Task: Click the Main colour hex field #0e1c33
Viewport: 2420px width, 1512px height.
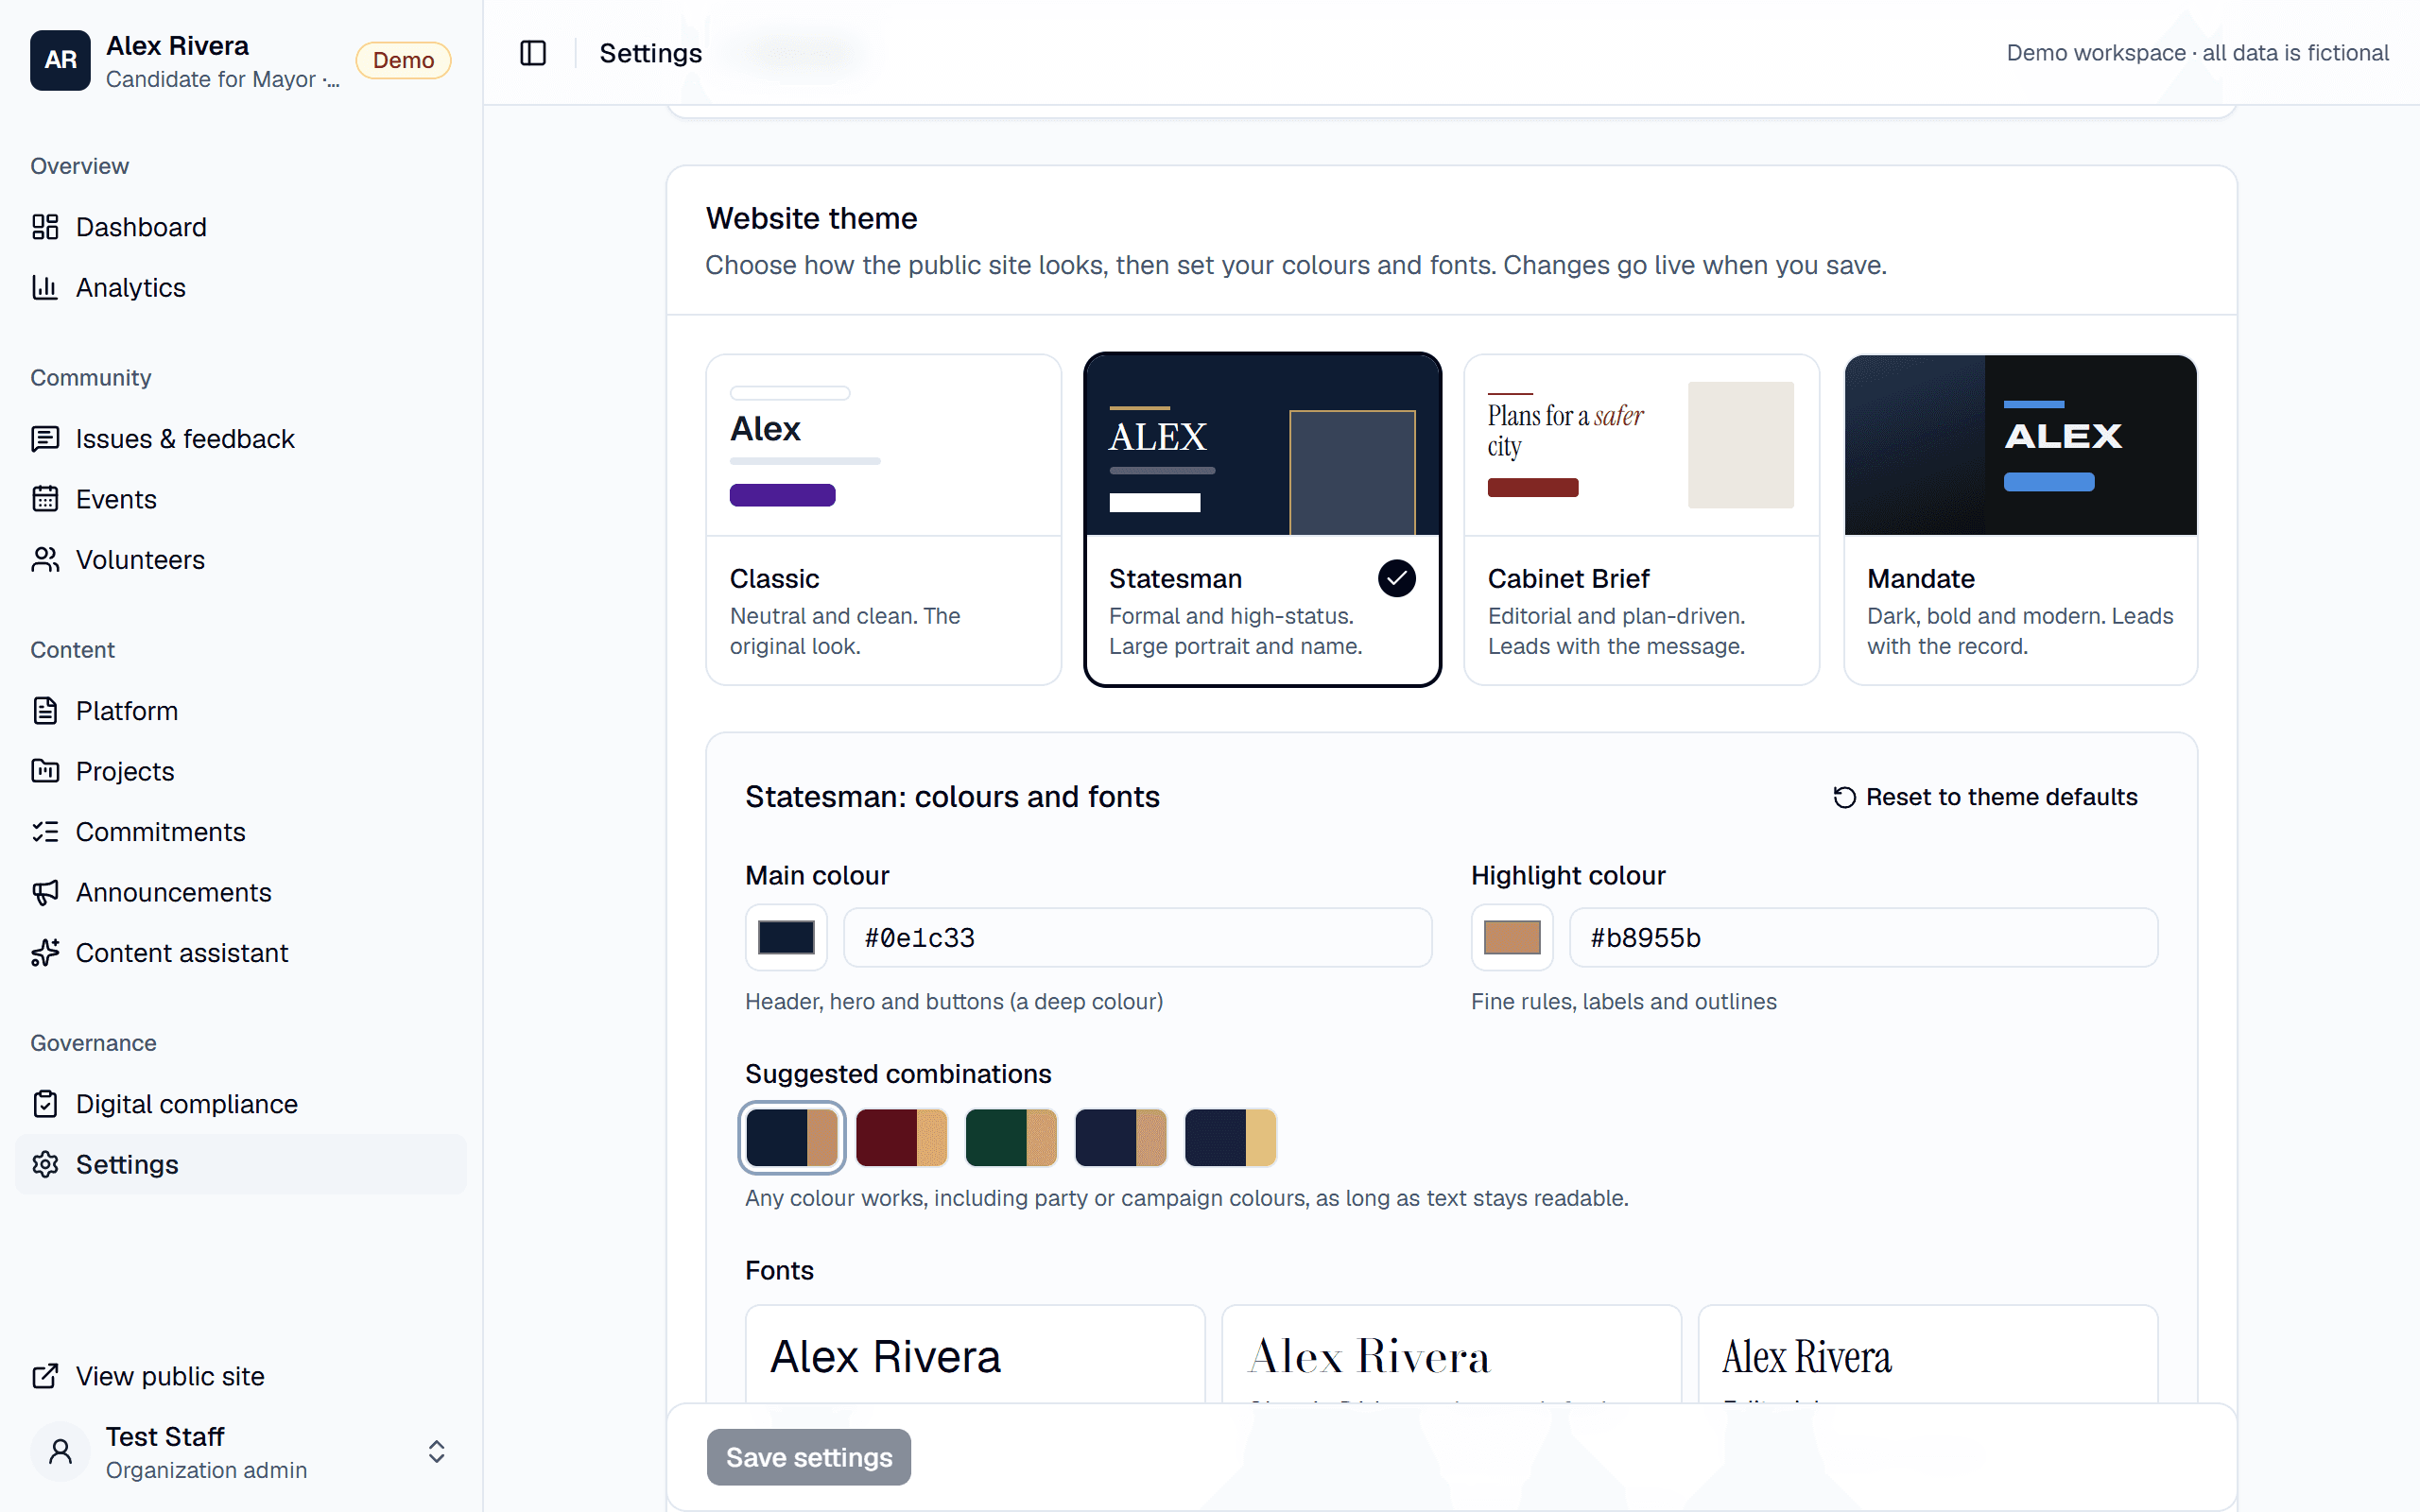Action: click(1137, 937)
